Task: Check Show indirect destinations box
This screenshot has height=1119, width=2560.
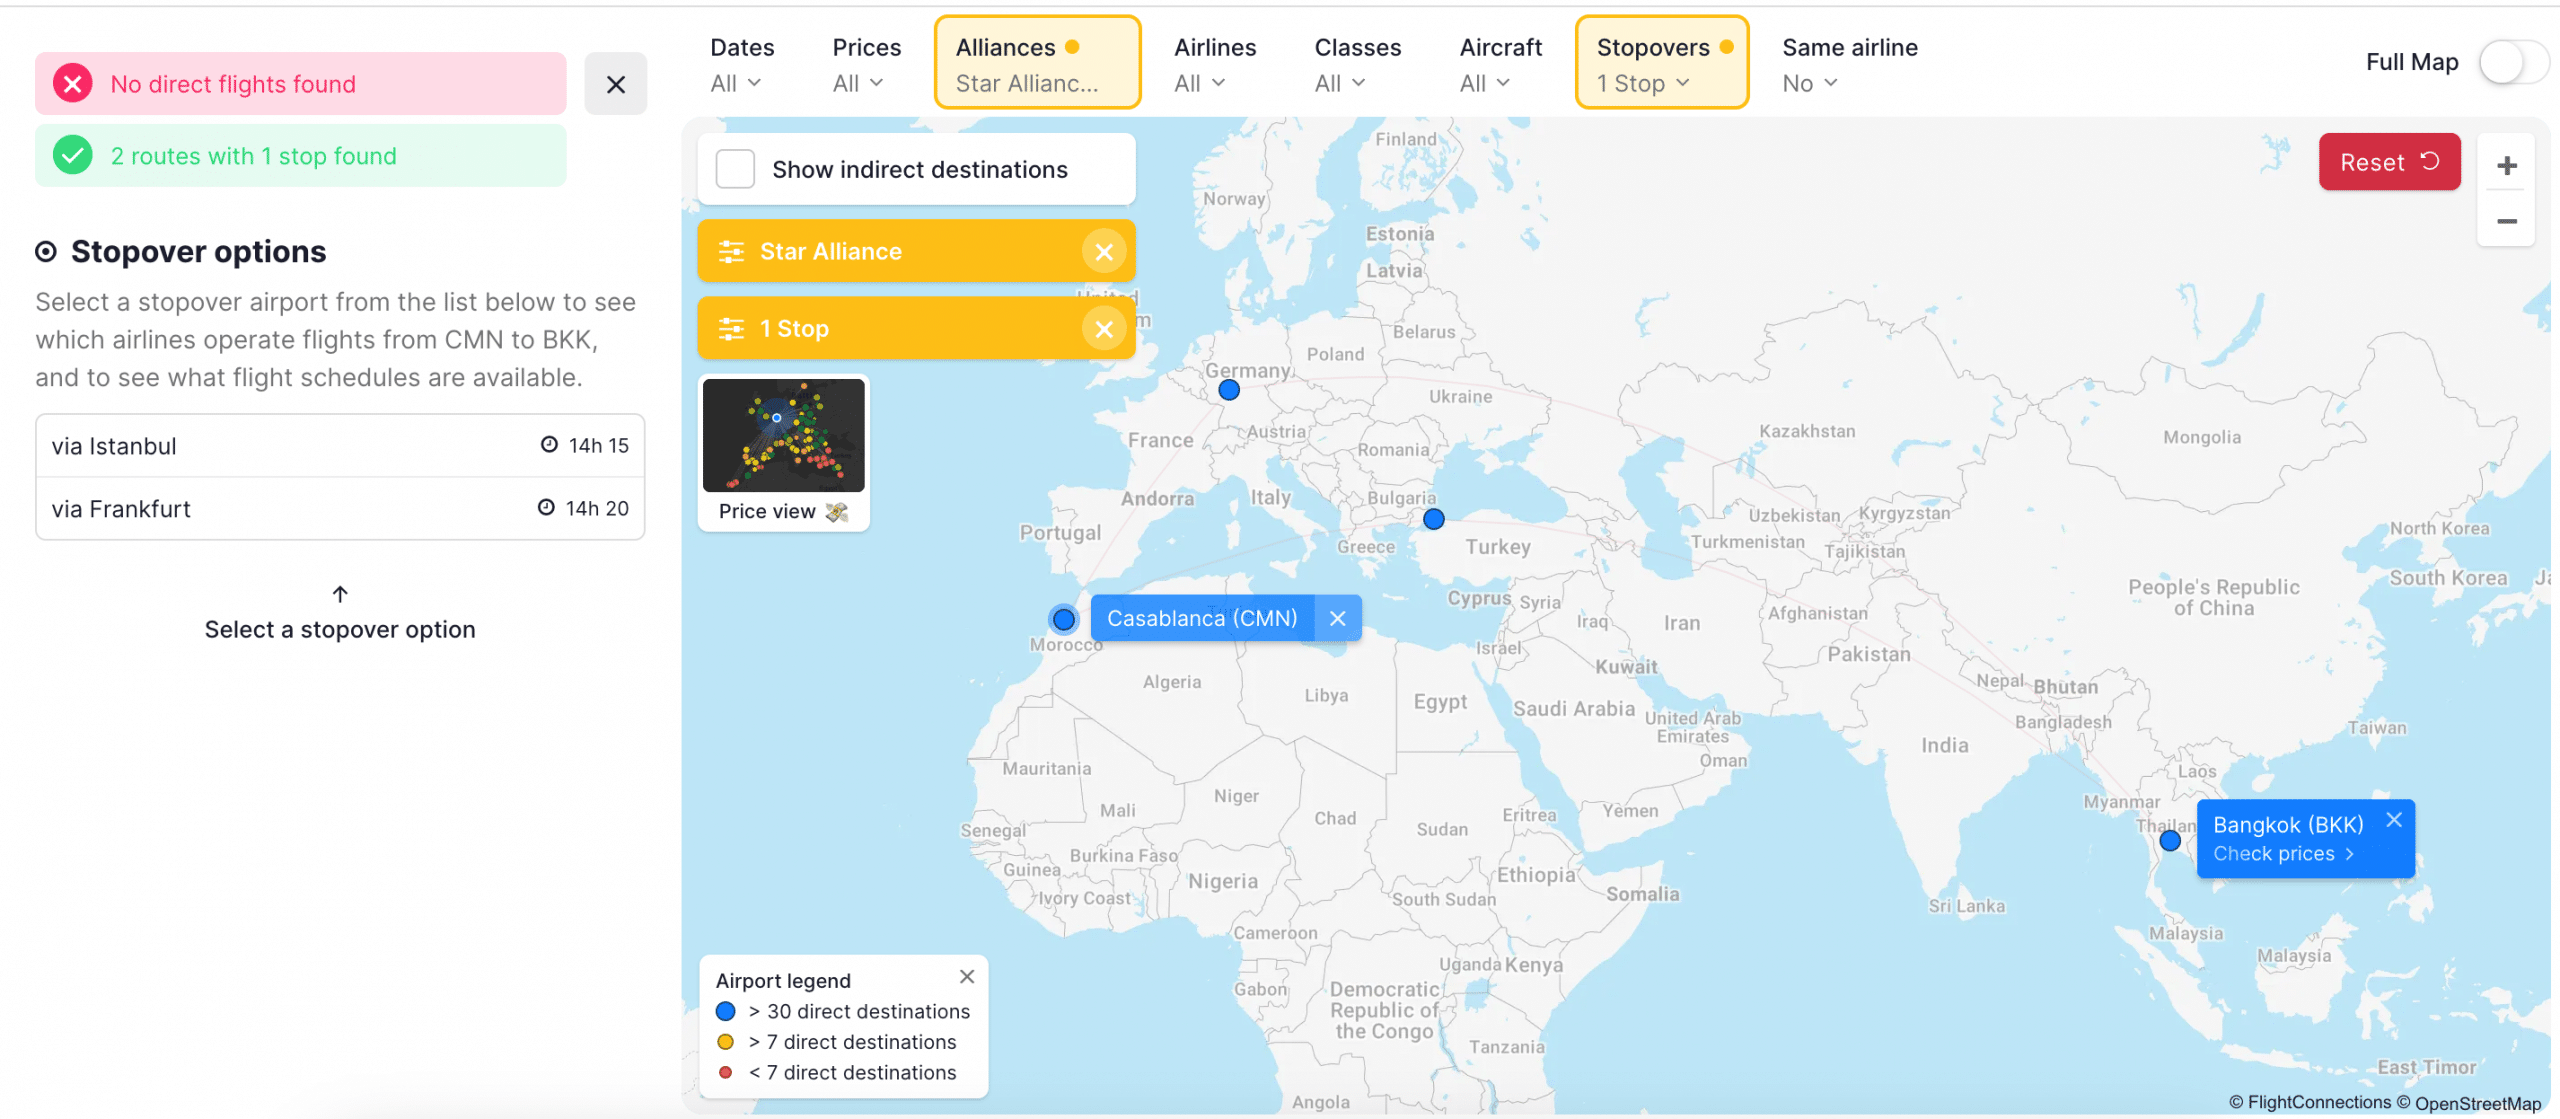Action: click(735, 170)
